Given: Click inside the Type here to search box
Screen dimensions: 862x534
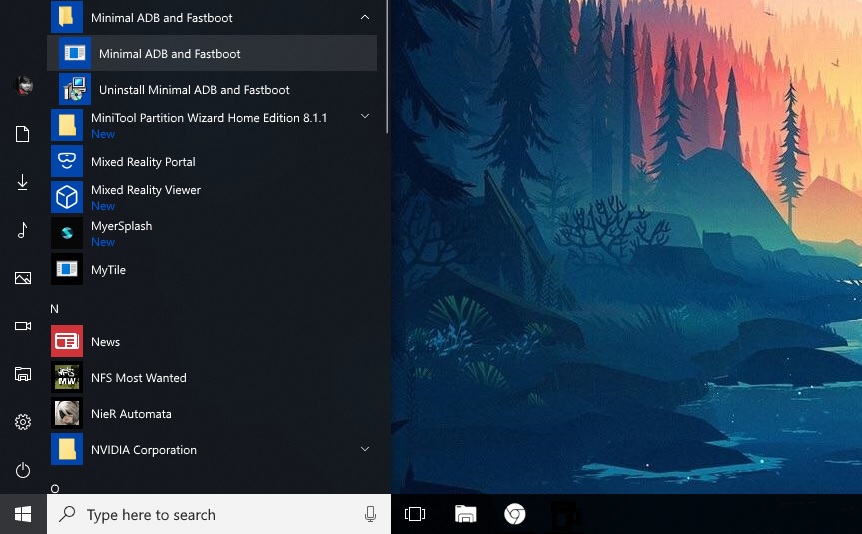Looking at the screenshot, I should 219,514.
